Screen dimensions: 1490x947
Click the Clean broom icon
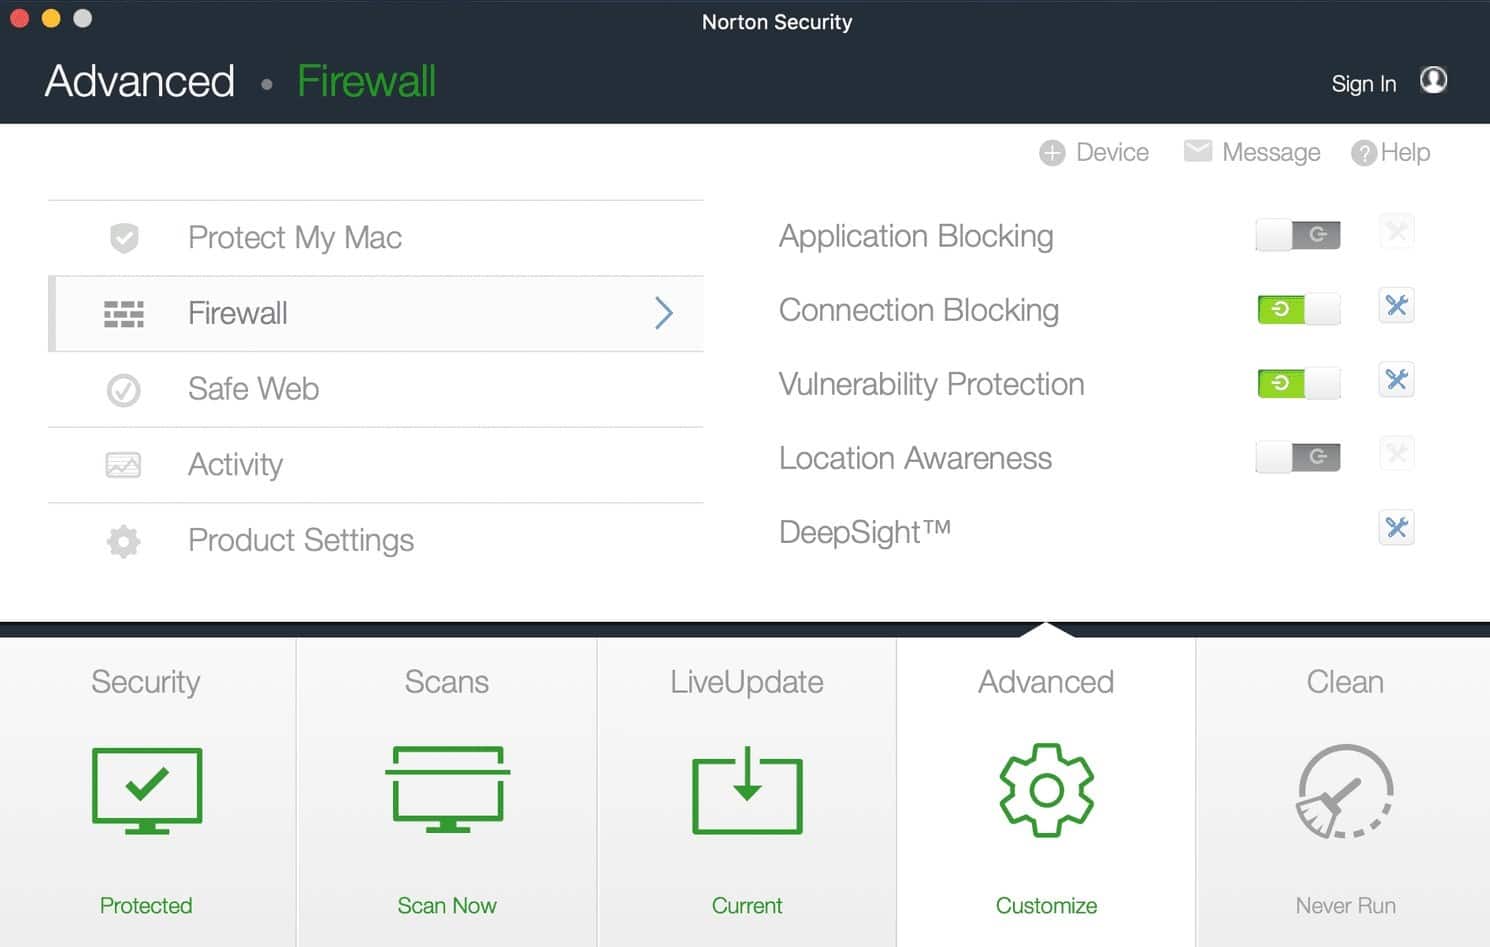coord(1345,791)
